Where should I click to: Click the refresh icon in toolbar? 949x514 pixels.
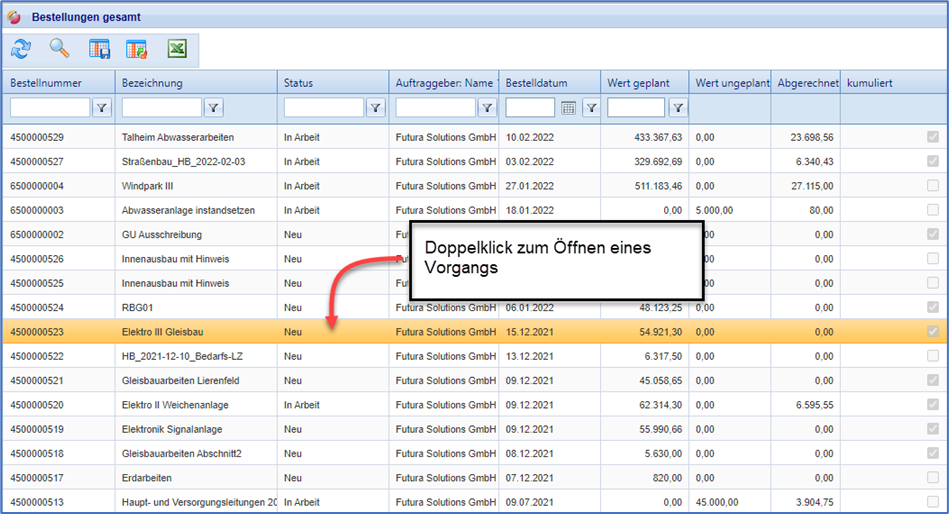21,49
